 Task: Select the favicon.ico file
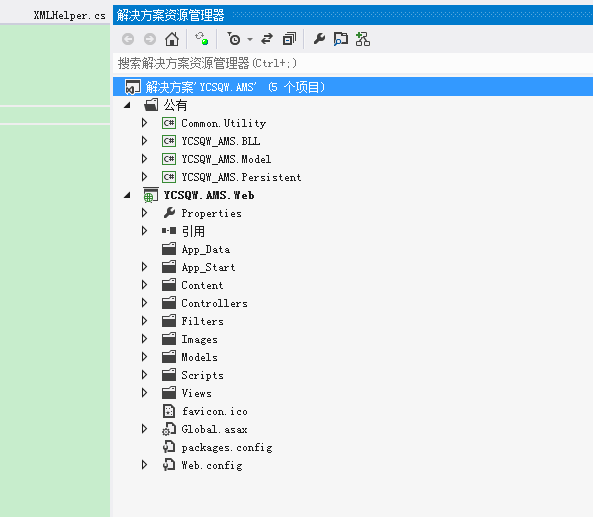pos(215,411)
